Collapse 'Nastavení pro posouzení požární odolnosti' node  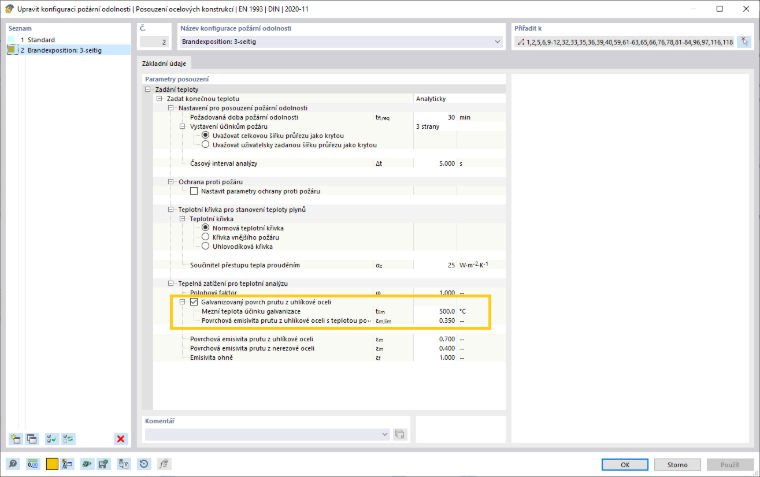(x=171, y=108)
